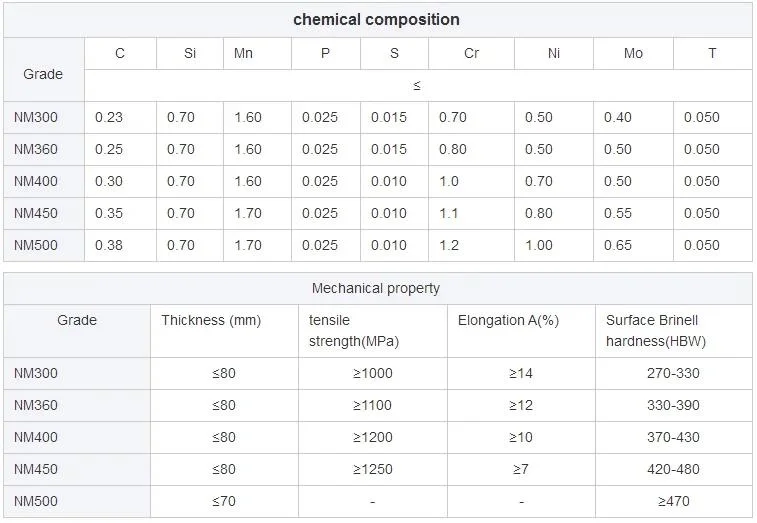This screenshot has height=523, width=757.
Task: Click the 'Mechanical property' header
Action: (376, 288)
